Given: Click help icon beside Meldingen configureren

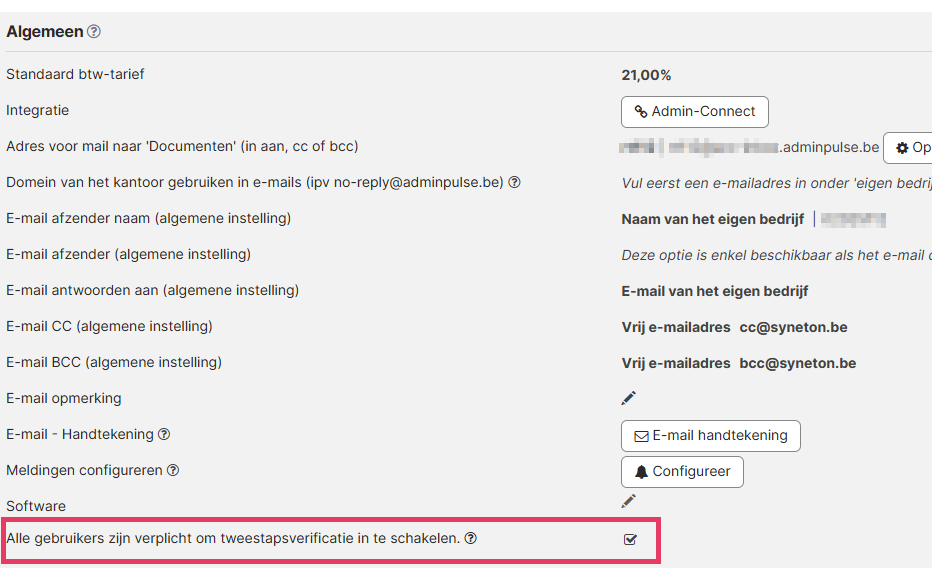Looking at the screenshot, I should tap(173, 471).
